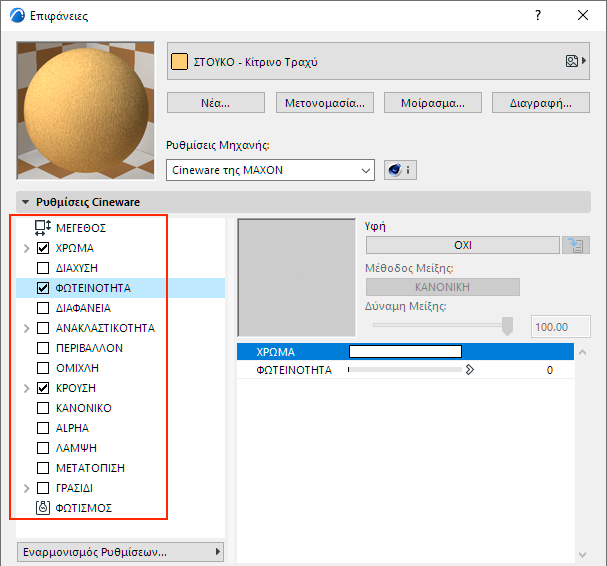Click the sphere material preview thumbnail

[x=86, y=111]
